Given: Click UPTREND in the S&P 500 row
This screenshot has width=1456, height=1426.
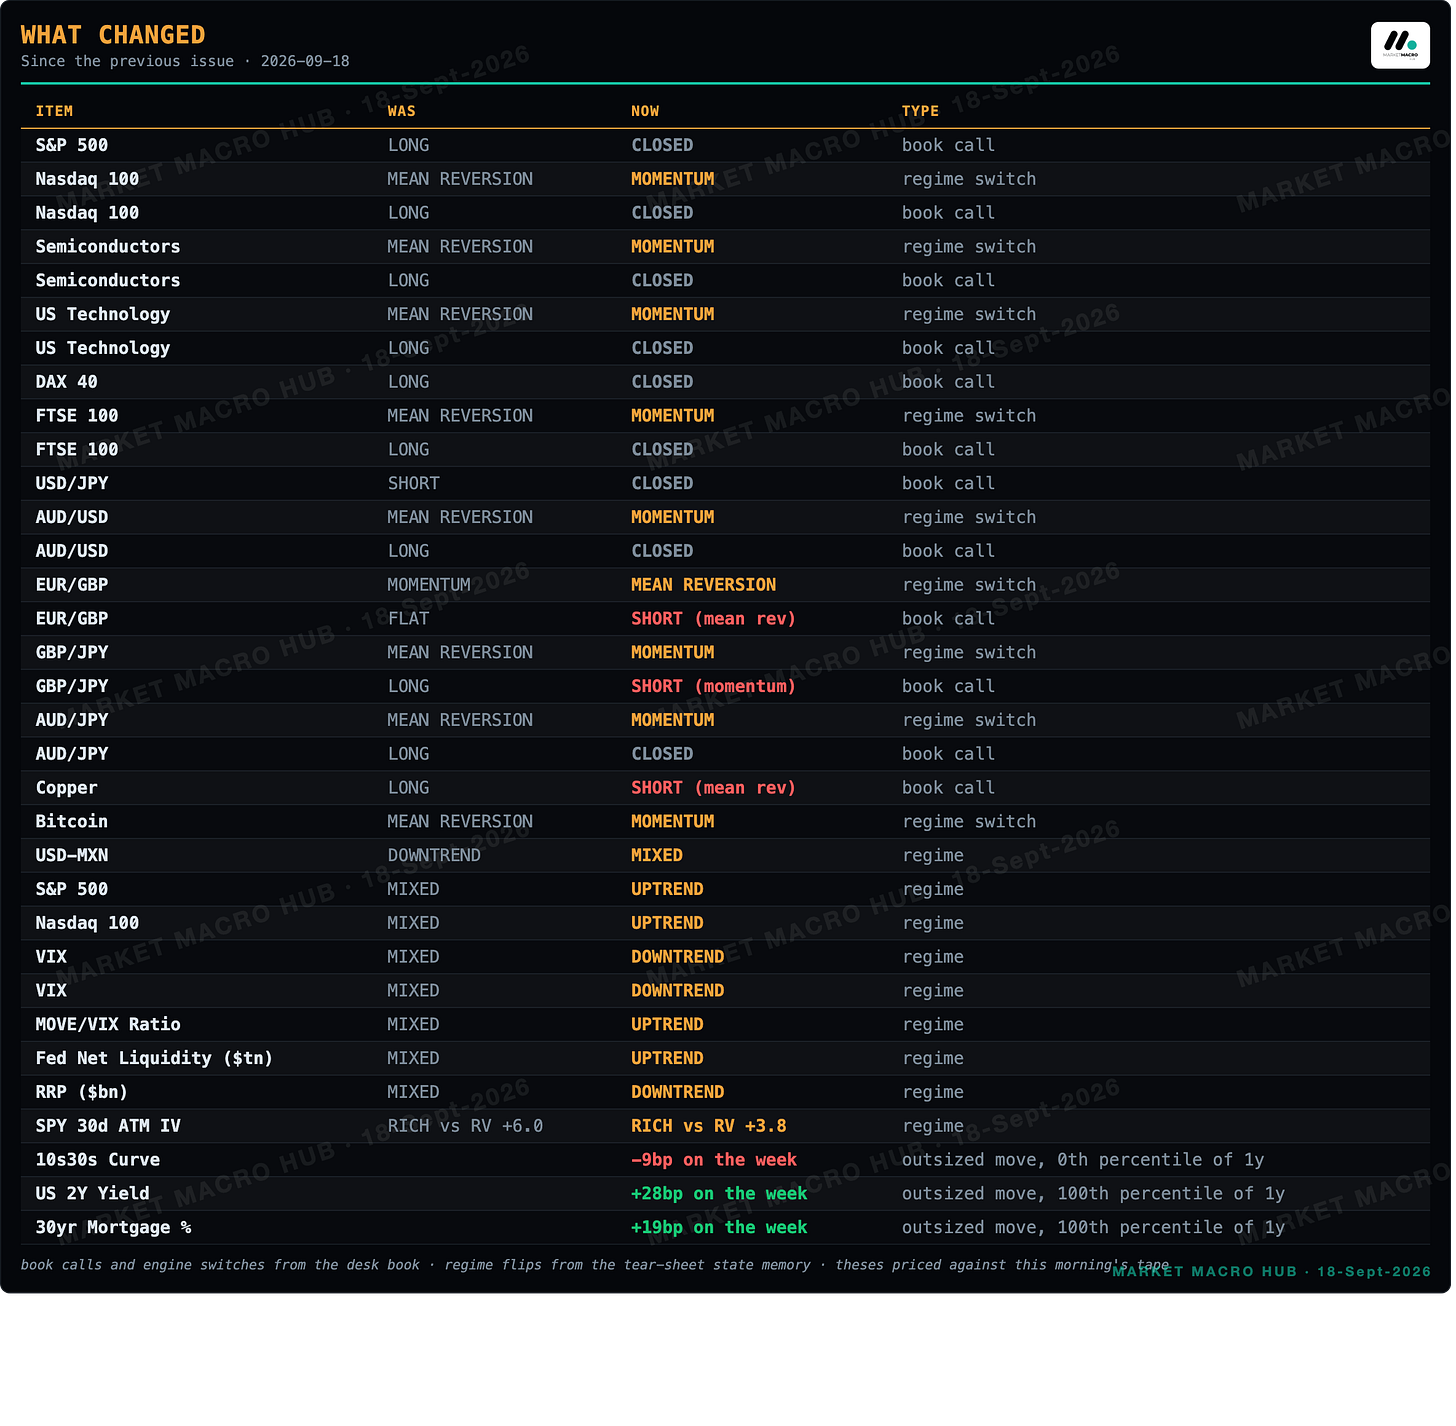Looking at the screenshot, I should click(x=667, y=889).
